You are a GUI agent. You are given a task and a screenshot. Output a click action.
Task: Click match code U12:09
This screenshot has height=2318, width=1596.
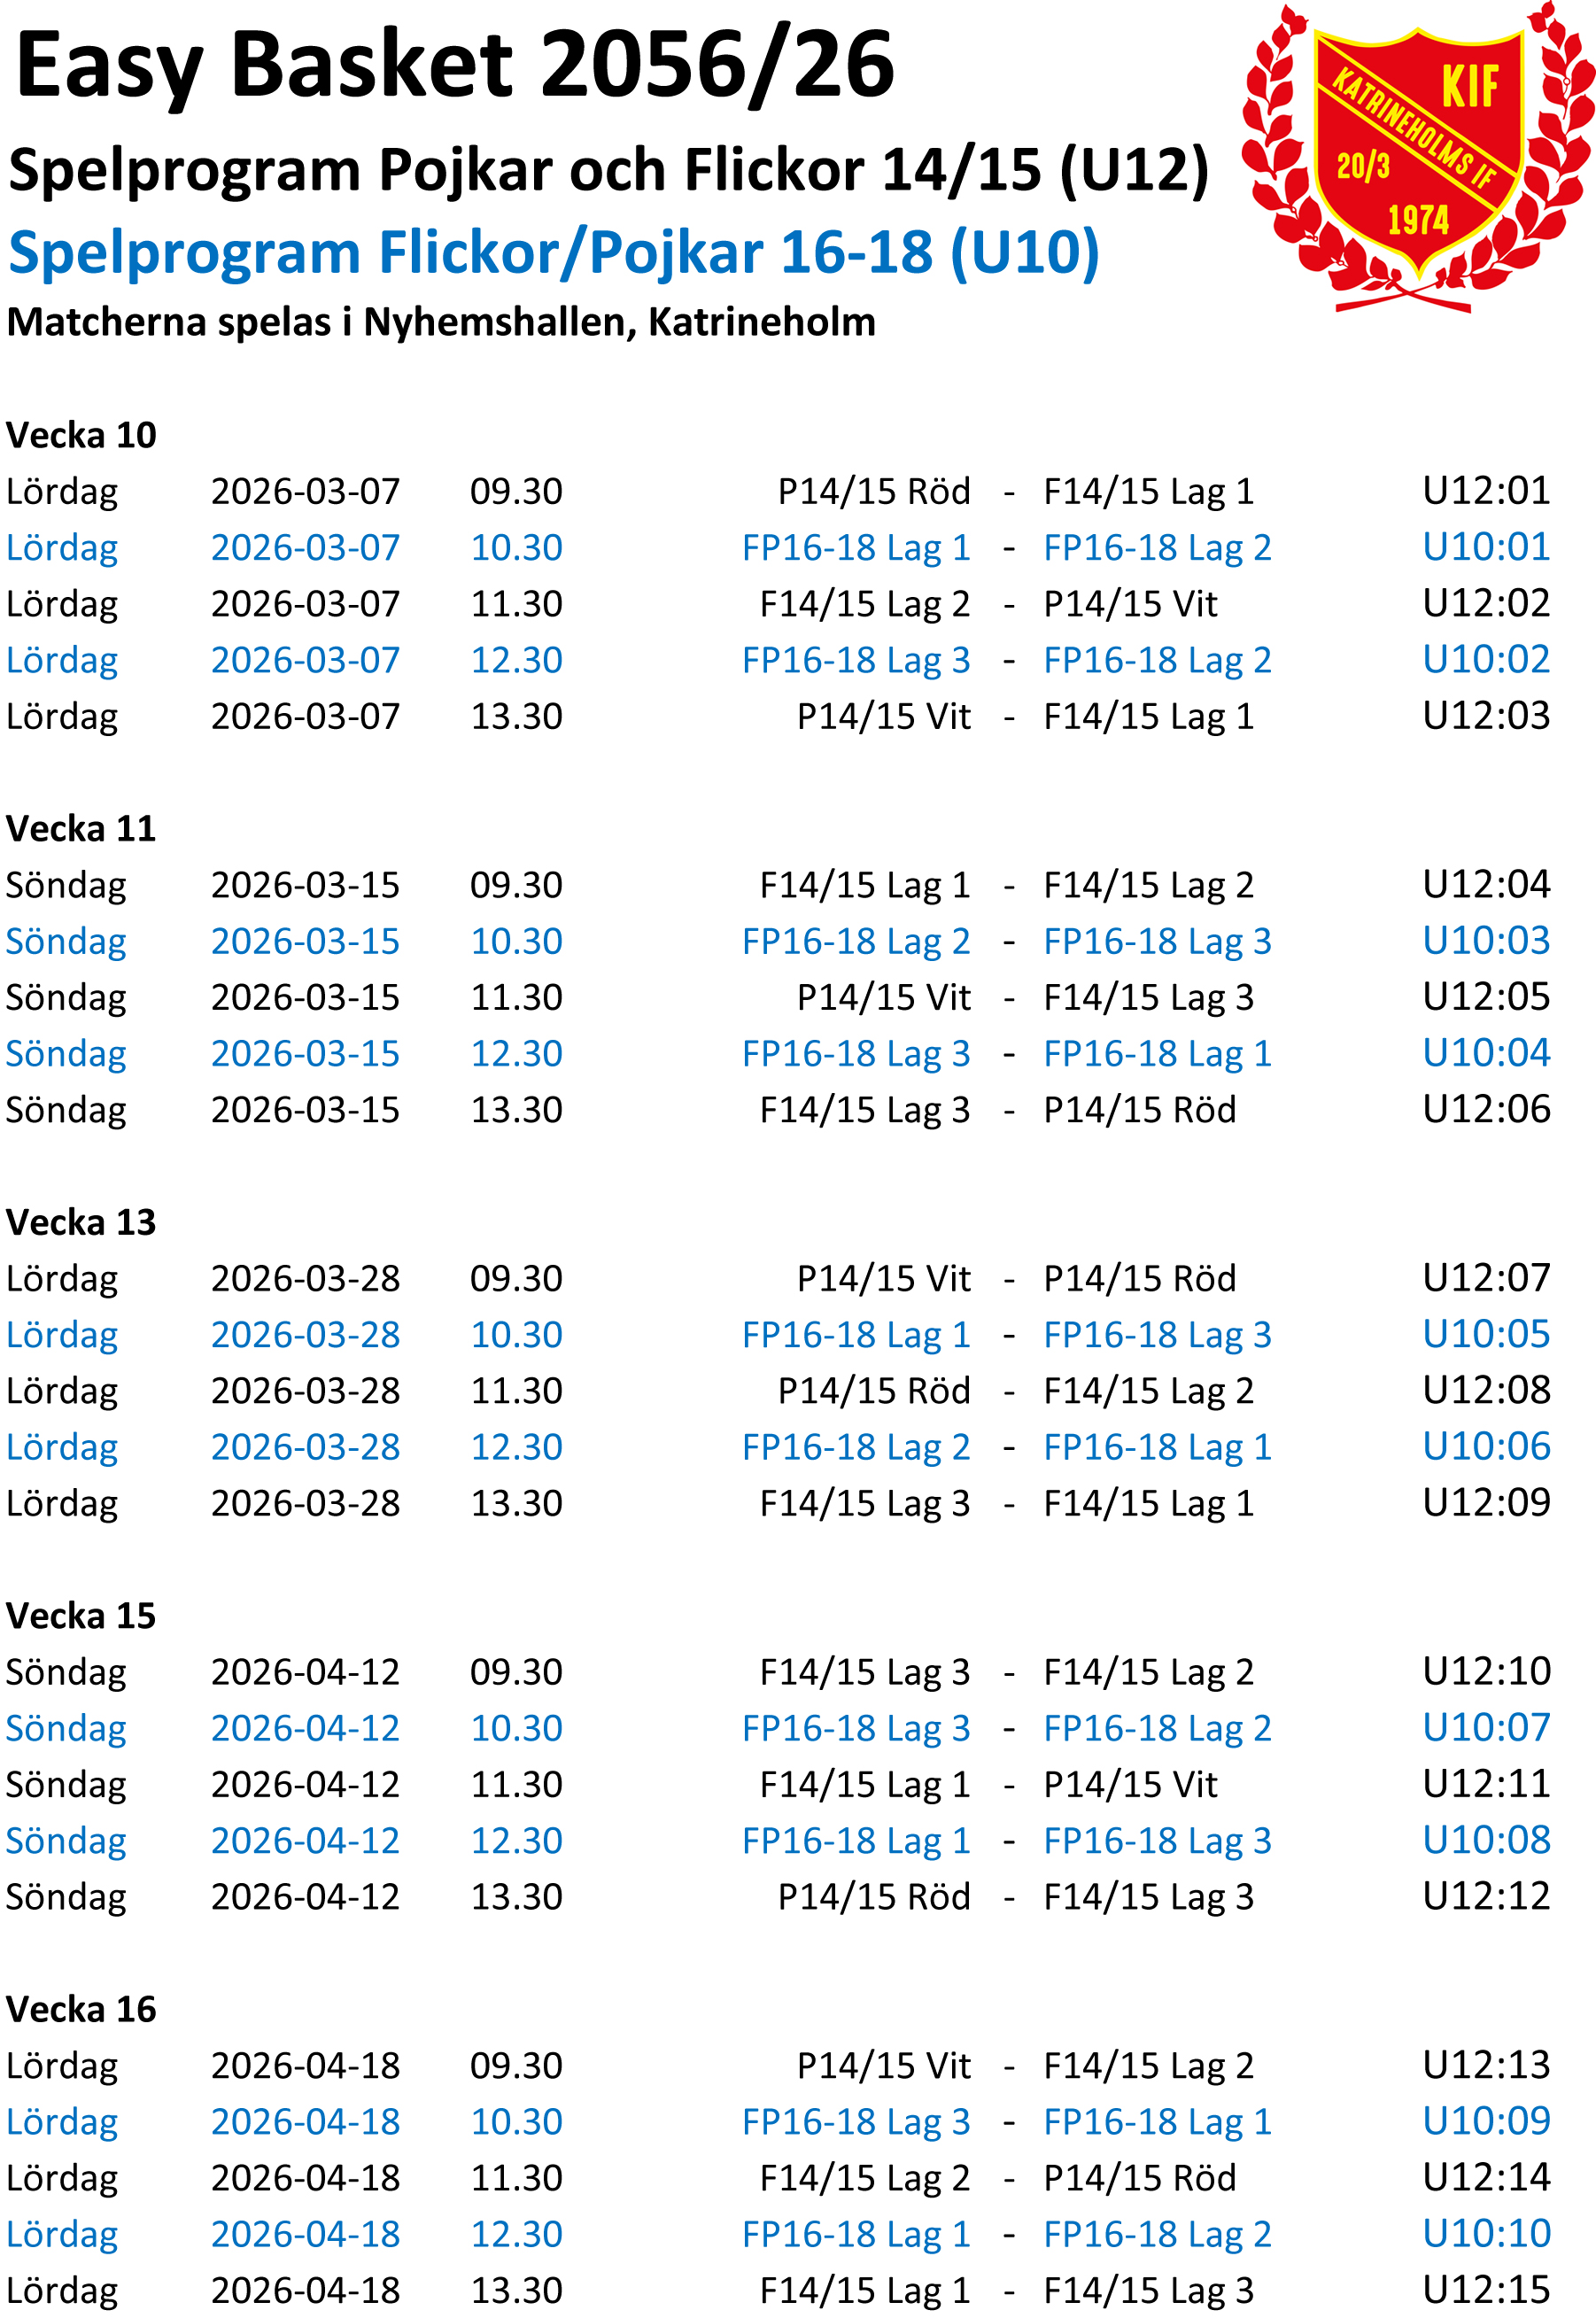[1486, 1501]
